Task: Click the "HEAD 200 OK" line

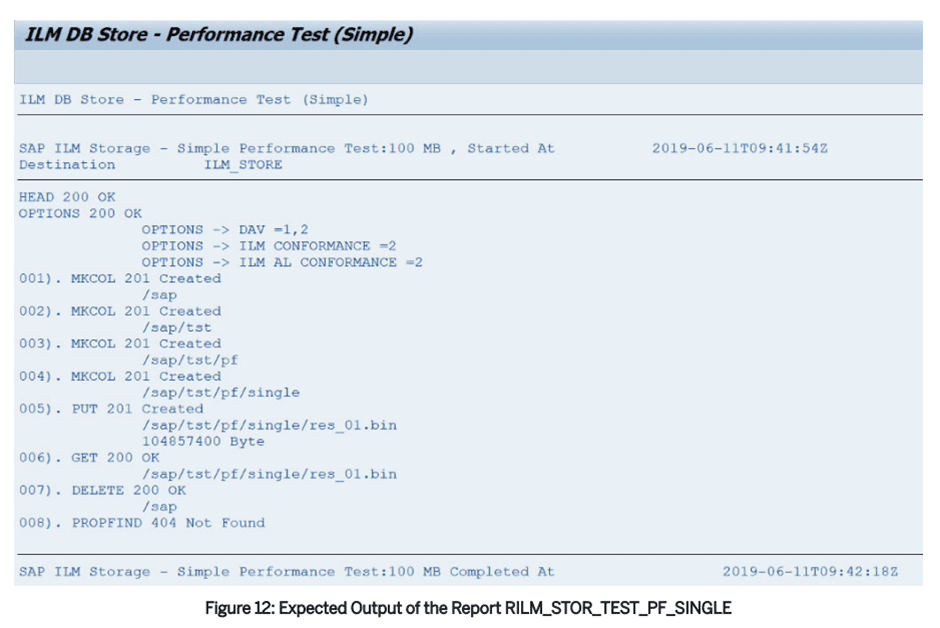Action: coord(67,197)
